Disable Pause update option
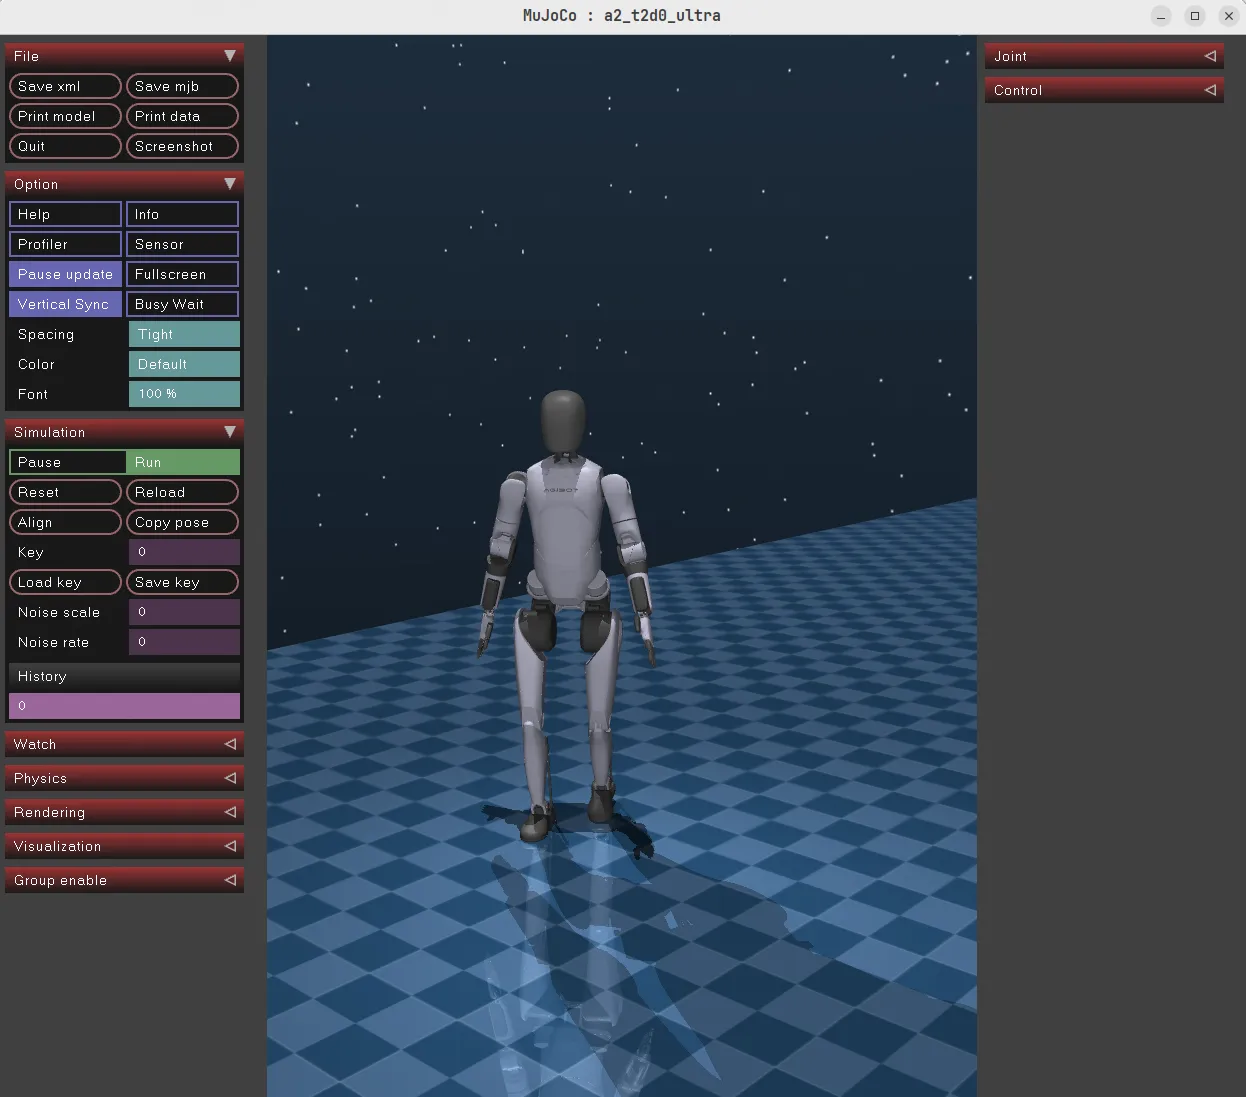Image resolution: width=1246 pixels, height=1097 pixels. click(65, 274)
